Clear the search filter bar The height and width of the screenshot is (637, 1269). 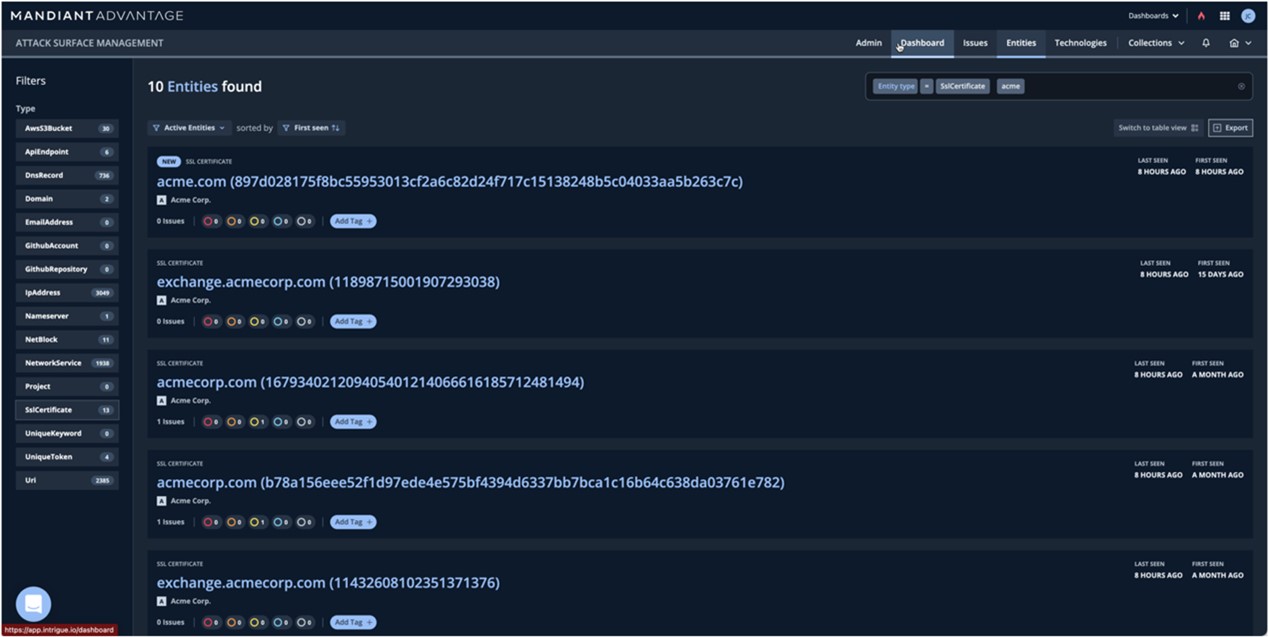[1241, 86]
